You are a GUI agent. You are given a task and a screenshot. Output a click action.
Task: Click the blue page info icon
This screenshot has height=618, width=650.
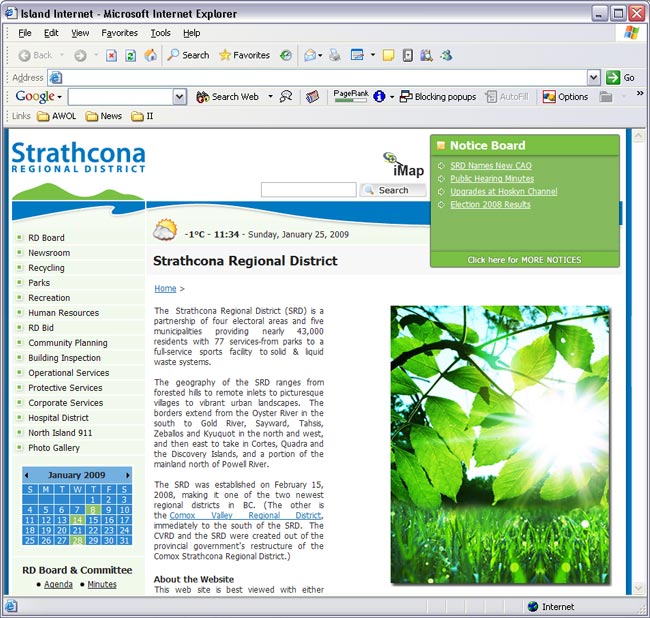(x=379, y=97)
